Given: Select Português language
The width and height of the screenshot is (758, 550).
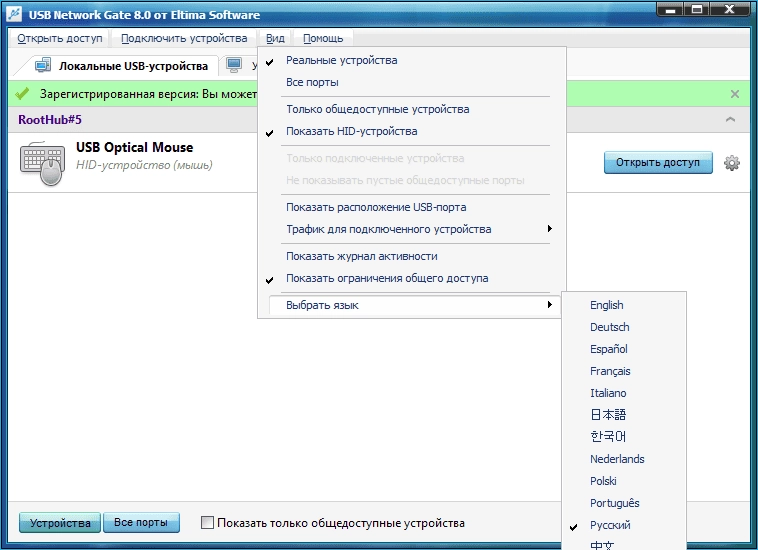Looking at the screenshot, I should (x=624, y=503).
